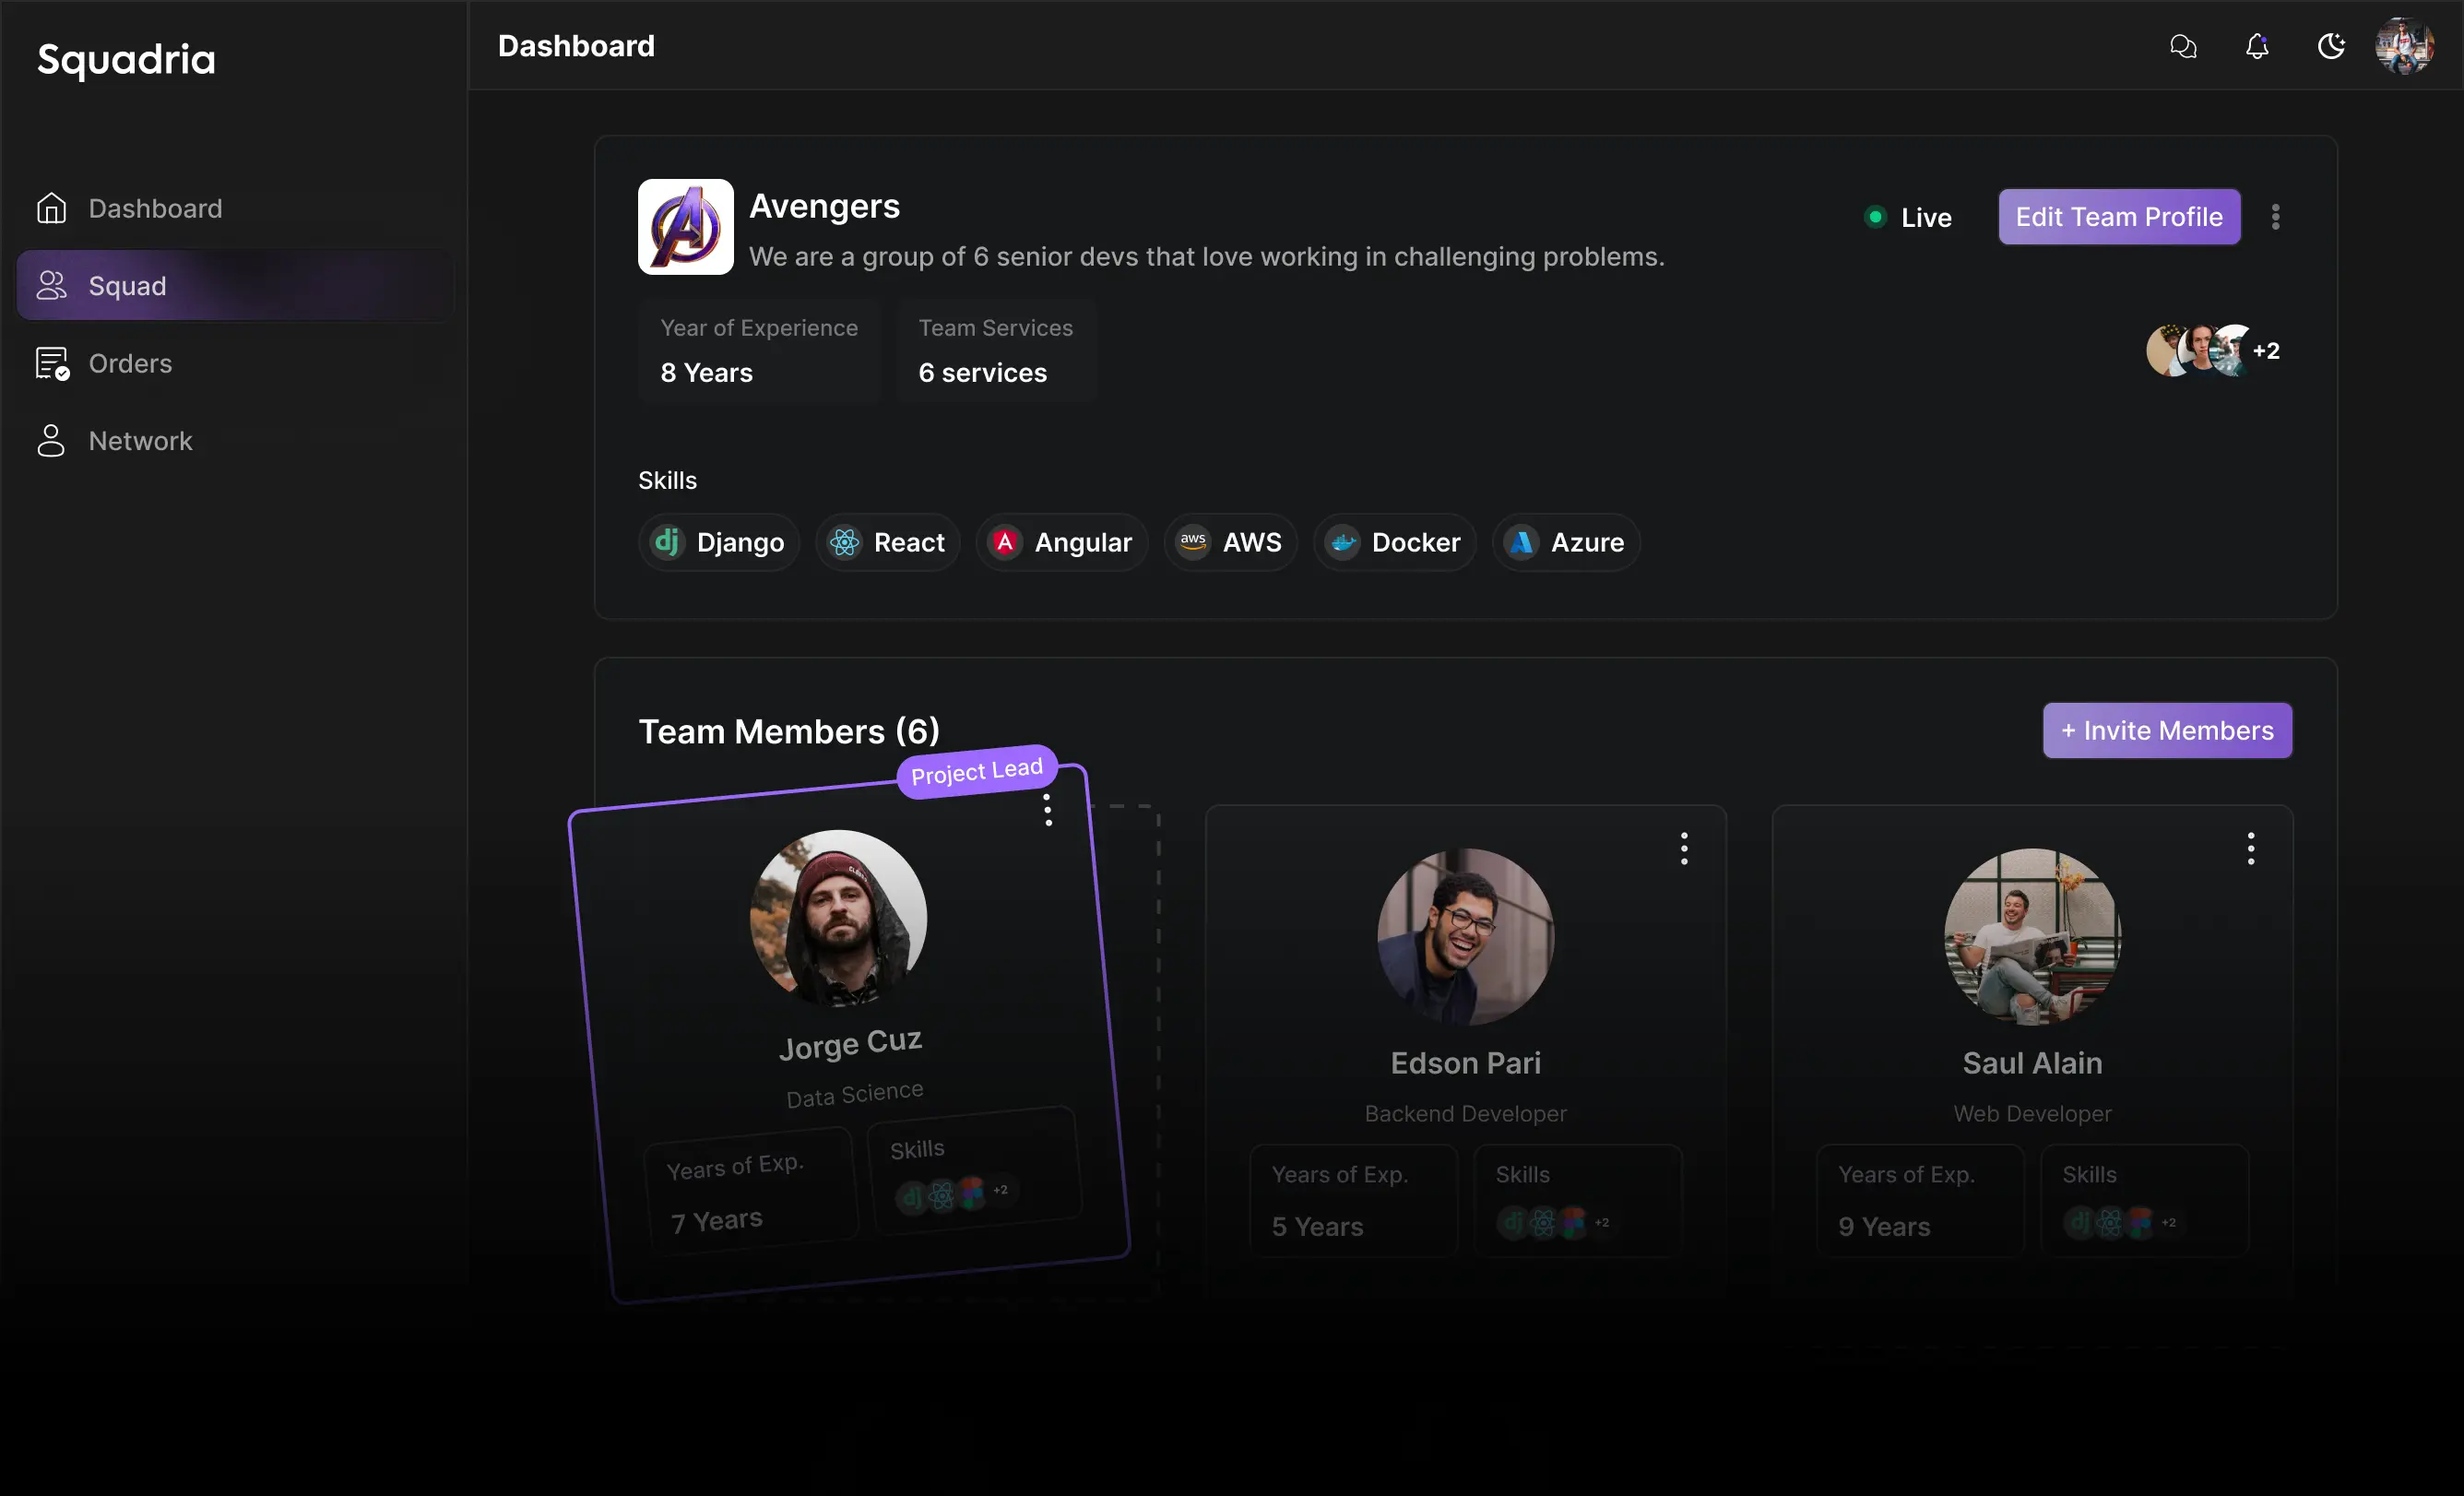Open the user profile avatar
This screenshot has height=1496, width=2464.
2405,46
